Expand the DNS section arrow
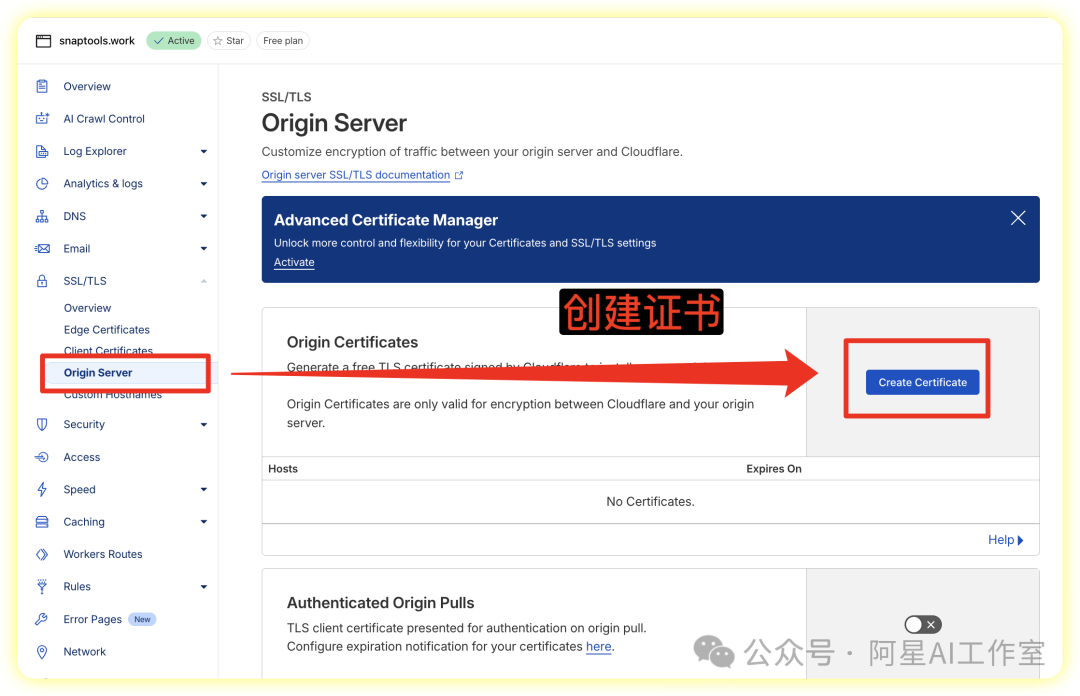 point(203,216)
